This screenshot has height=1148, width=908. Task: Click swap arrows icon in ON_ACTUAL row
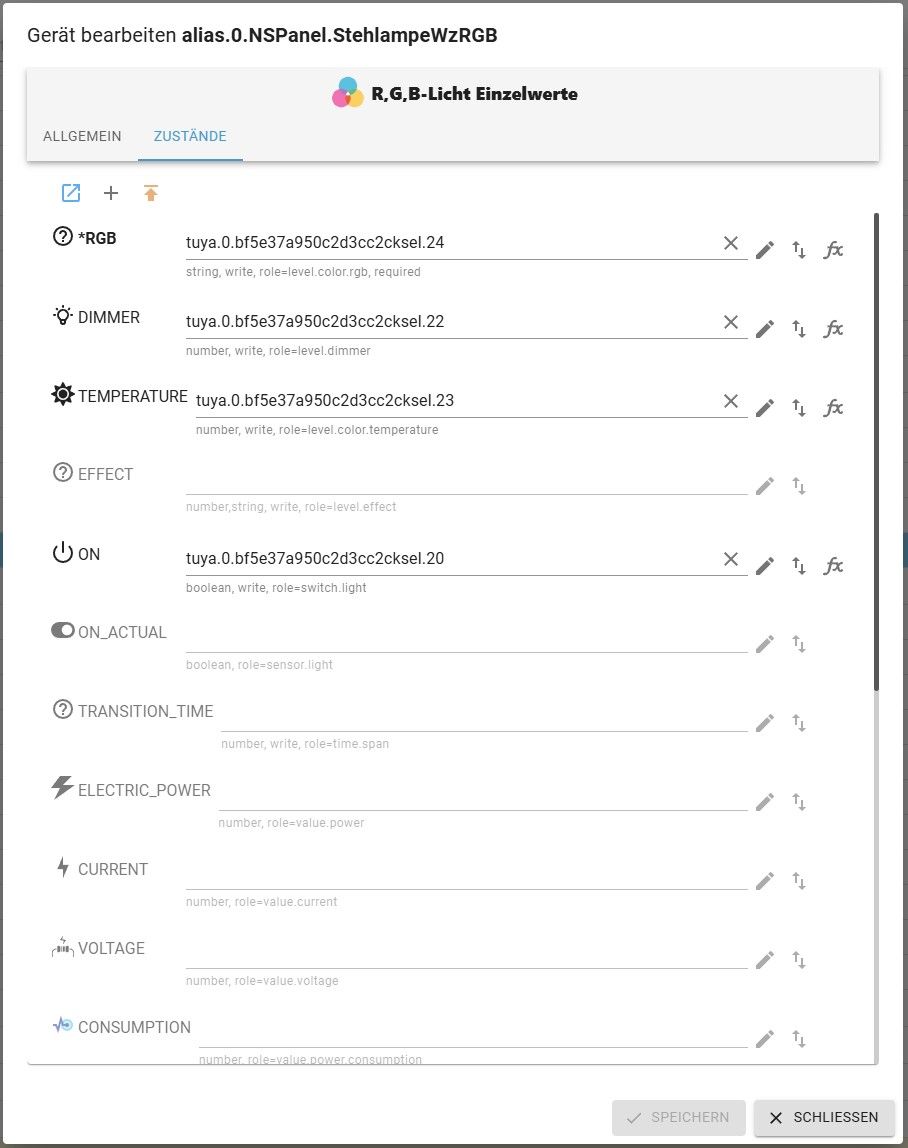click(x=799, y=644)
